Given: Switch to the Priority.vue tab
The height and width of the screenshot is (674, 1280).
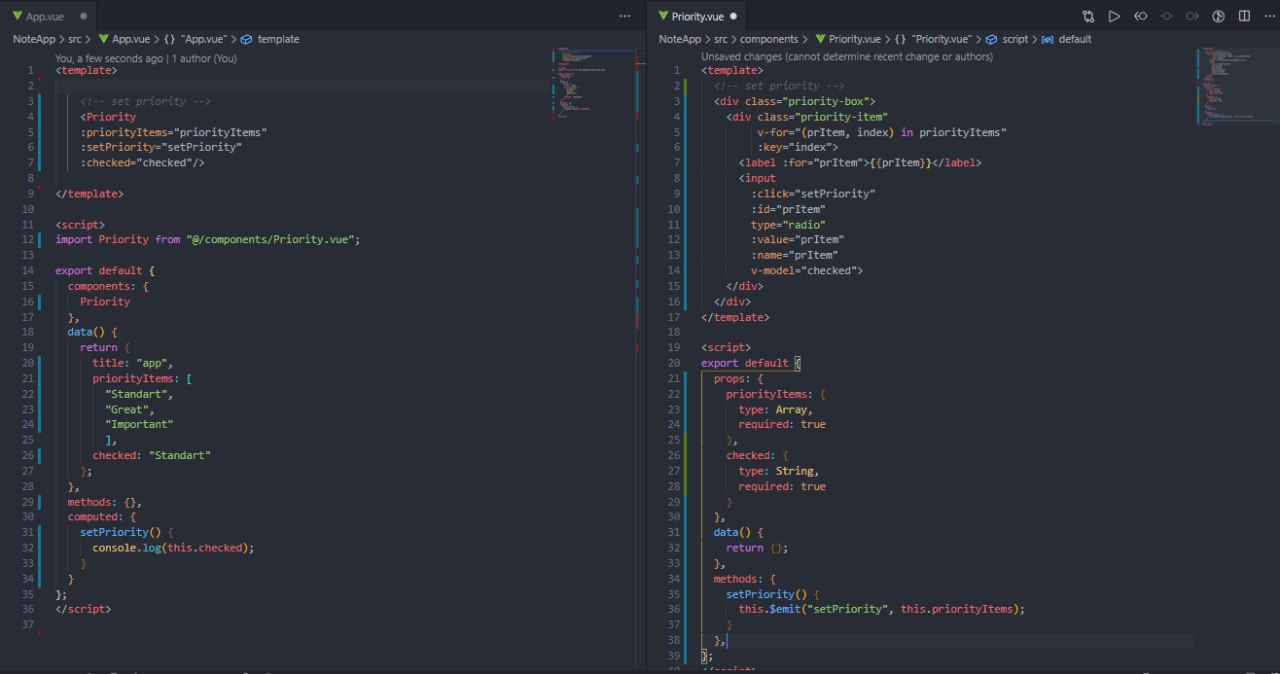Looking at the screenshot, I should coord(698,16).
